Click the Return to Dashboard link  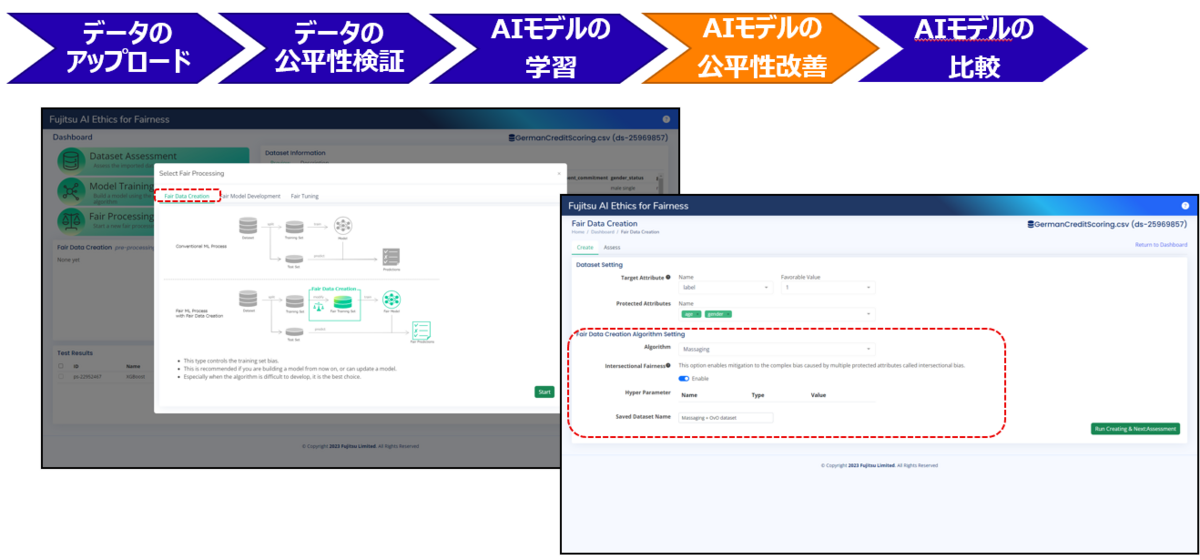(x=1161, y=245)
